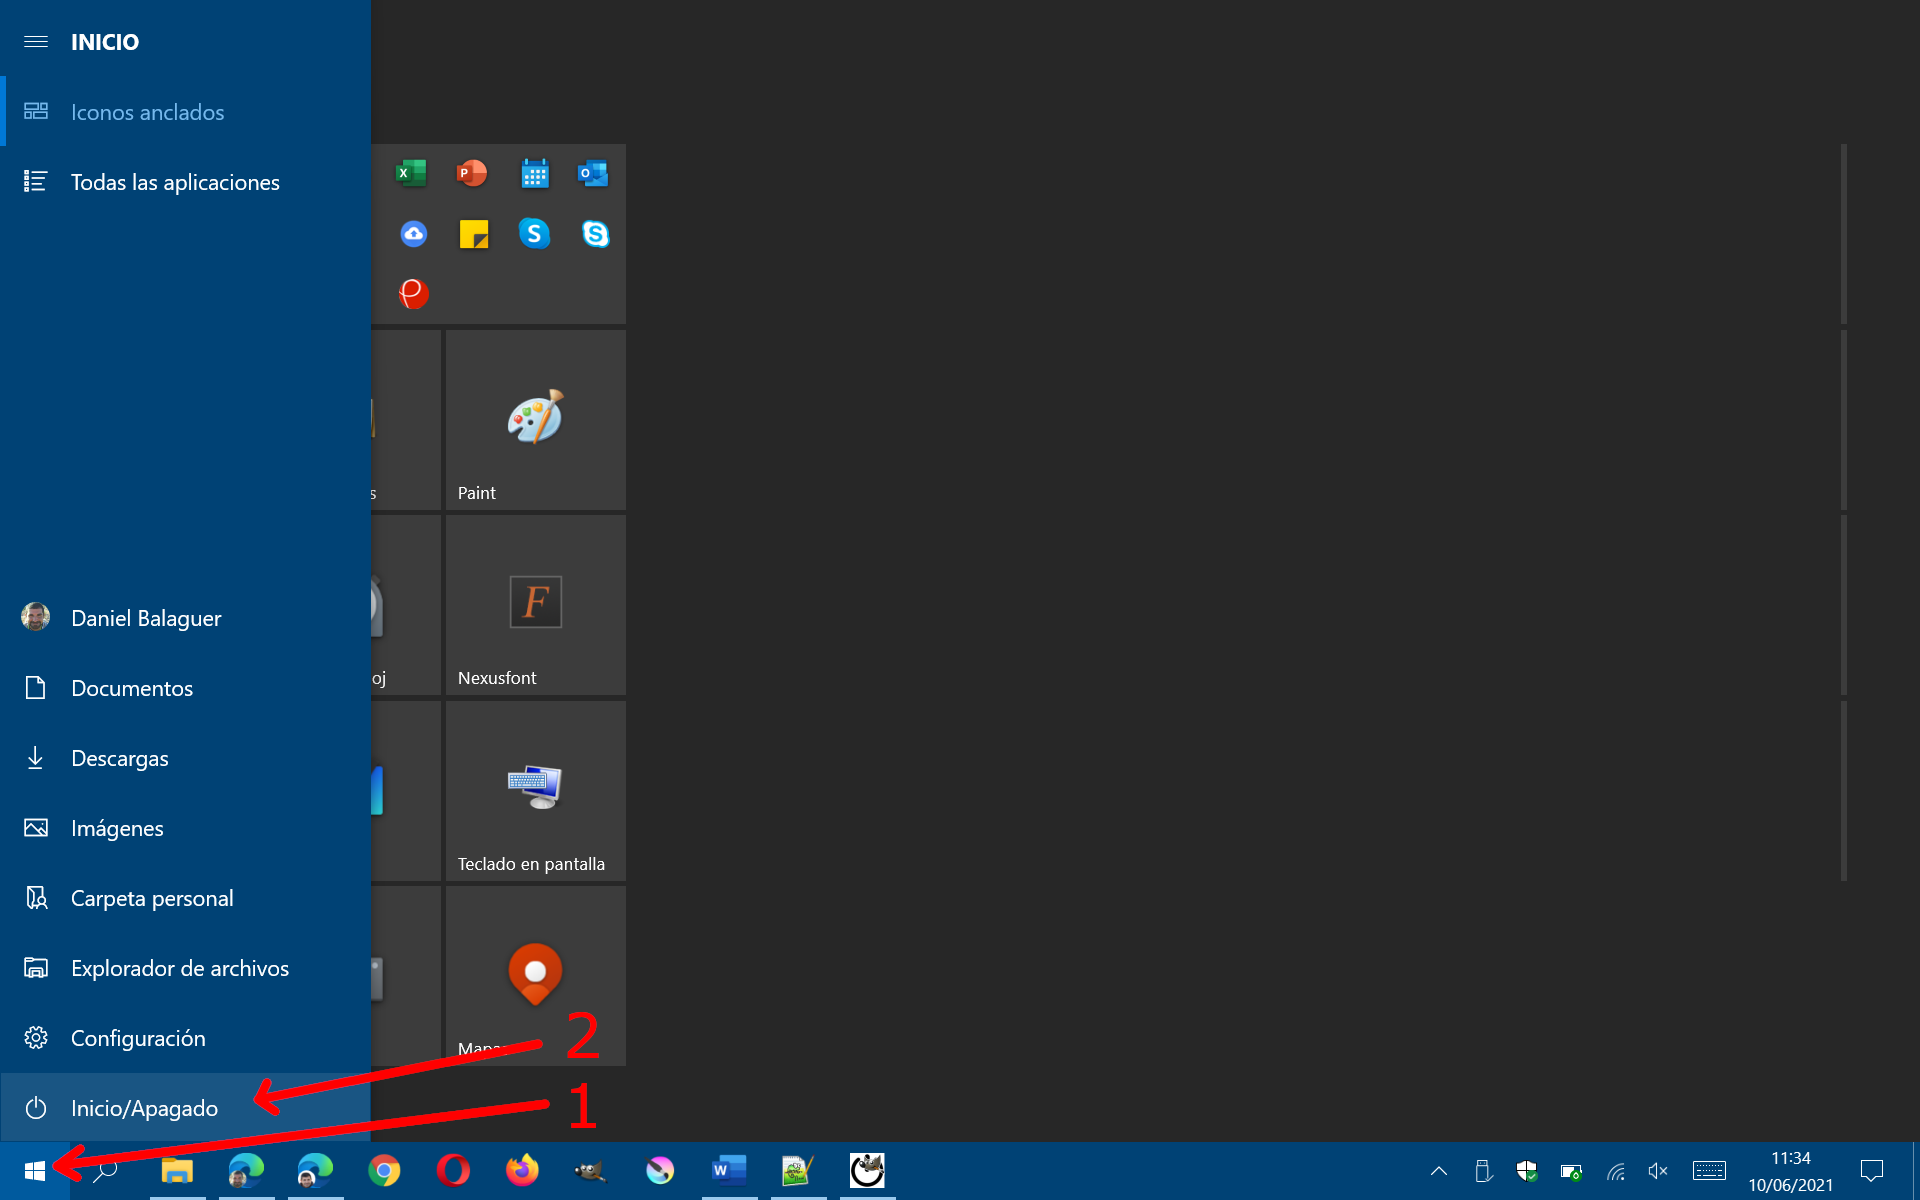The height and width of the screenshot is (1200, 1920).
Task: Launch Teclado en pantalla tile
Action: tap(535, 790)
